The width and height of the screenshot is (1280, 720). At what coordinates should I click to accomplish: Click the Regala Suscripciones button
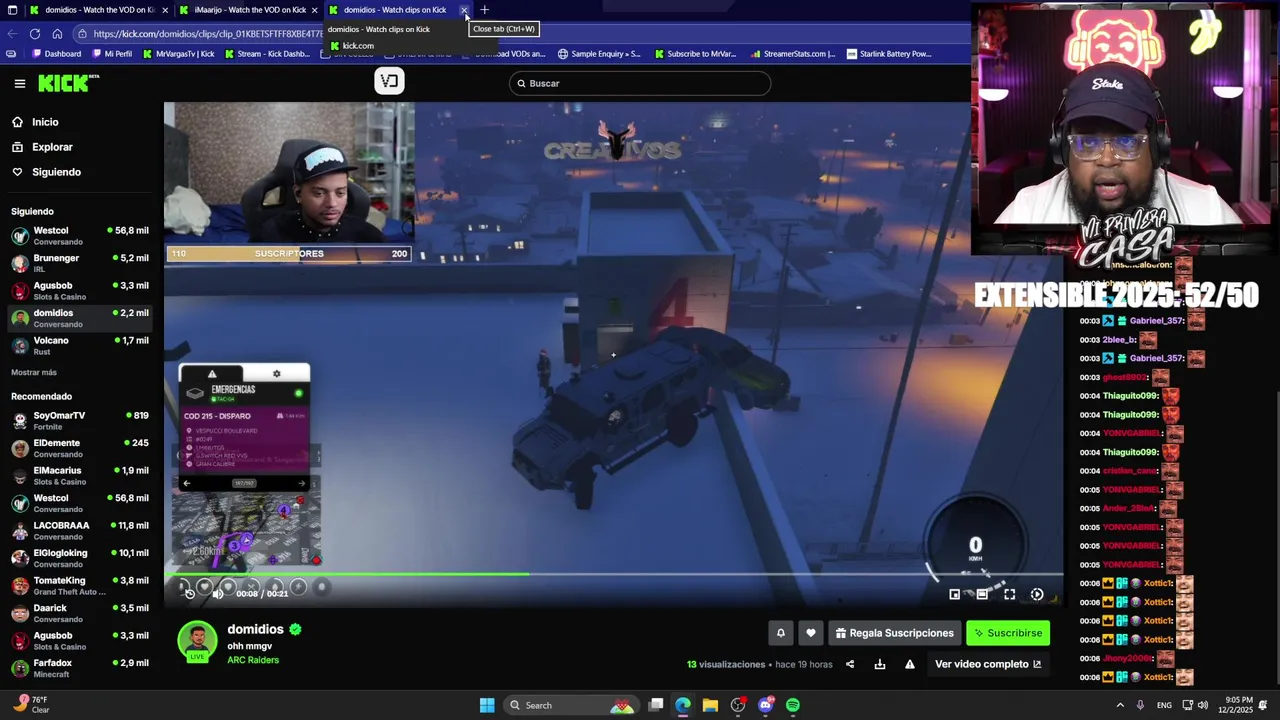(895, 633)
